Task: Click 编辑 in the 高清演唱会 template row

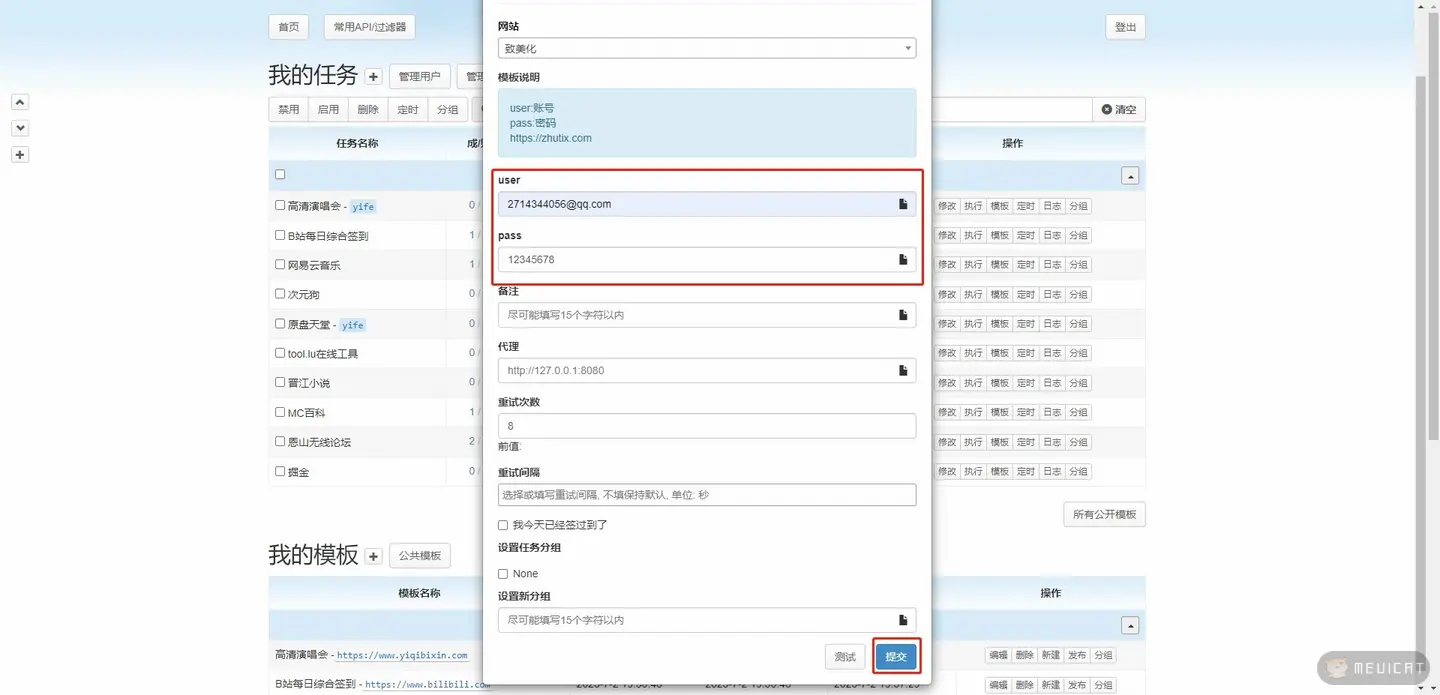Action: click(x=998, y=655)
